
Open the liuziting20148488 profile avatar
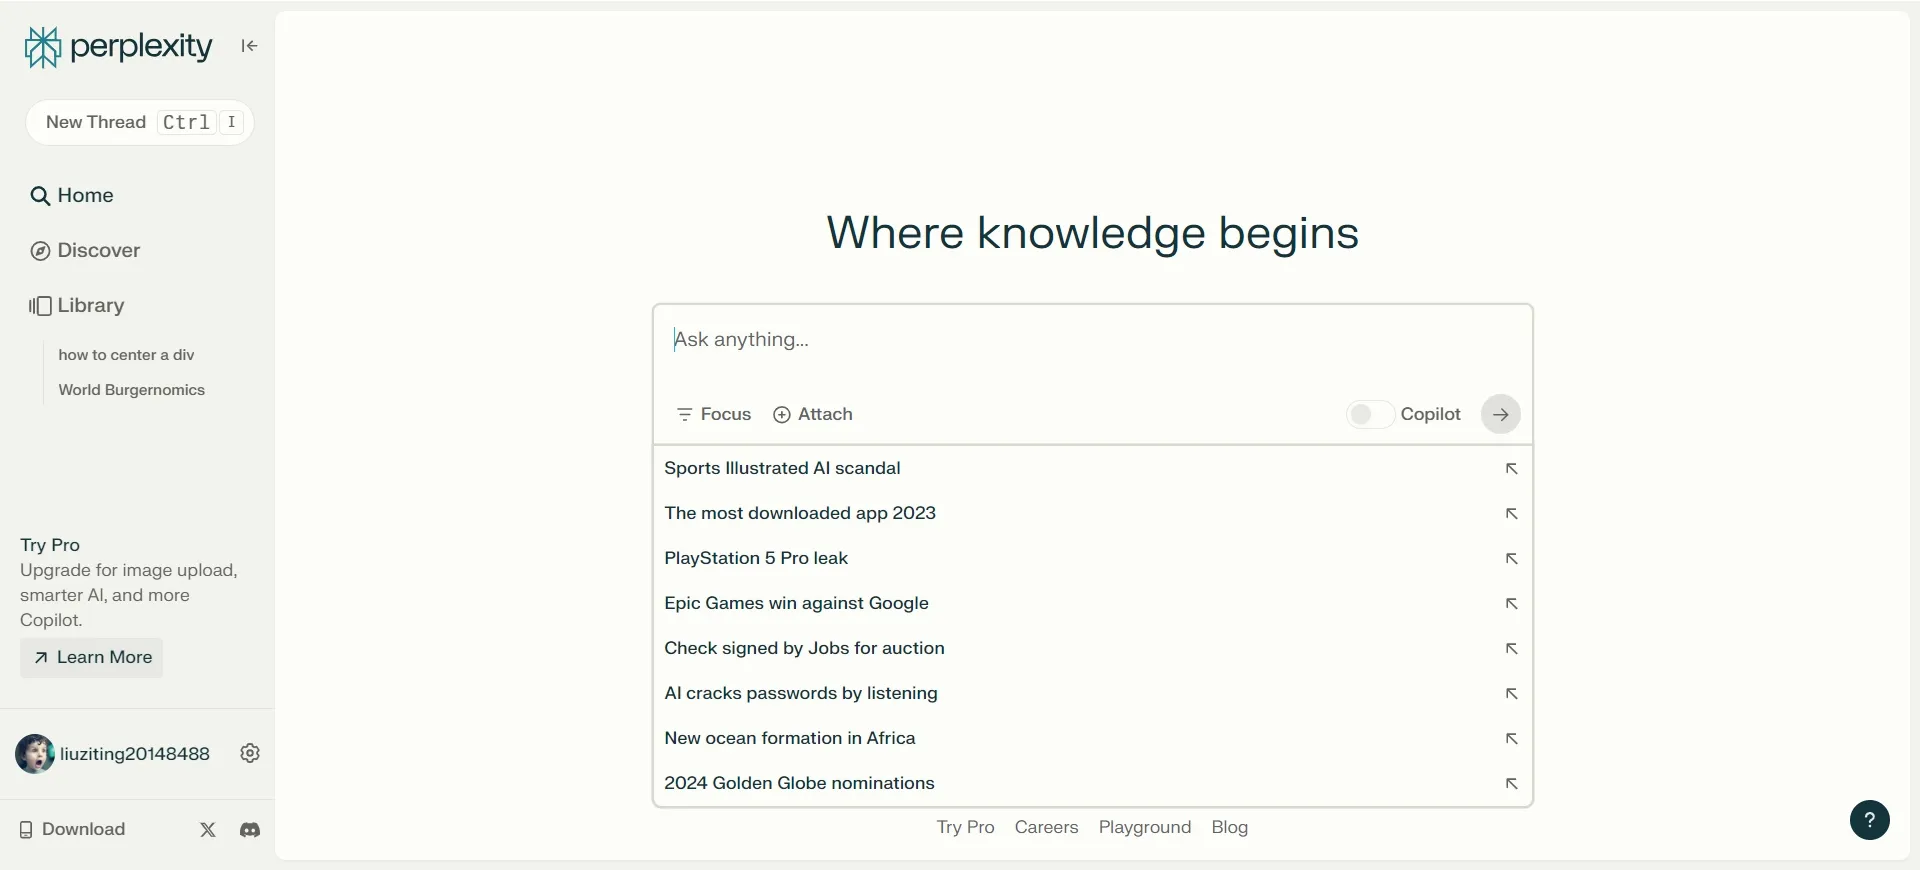[x=35, y=754]
